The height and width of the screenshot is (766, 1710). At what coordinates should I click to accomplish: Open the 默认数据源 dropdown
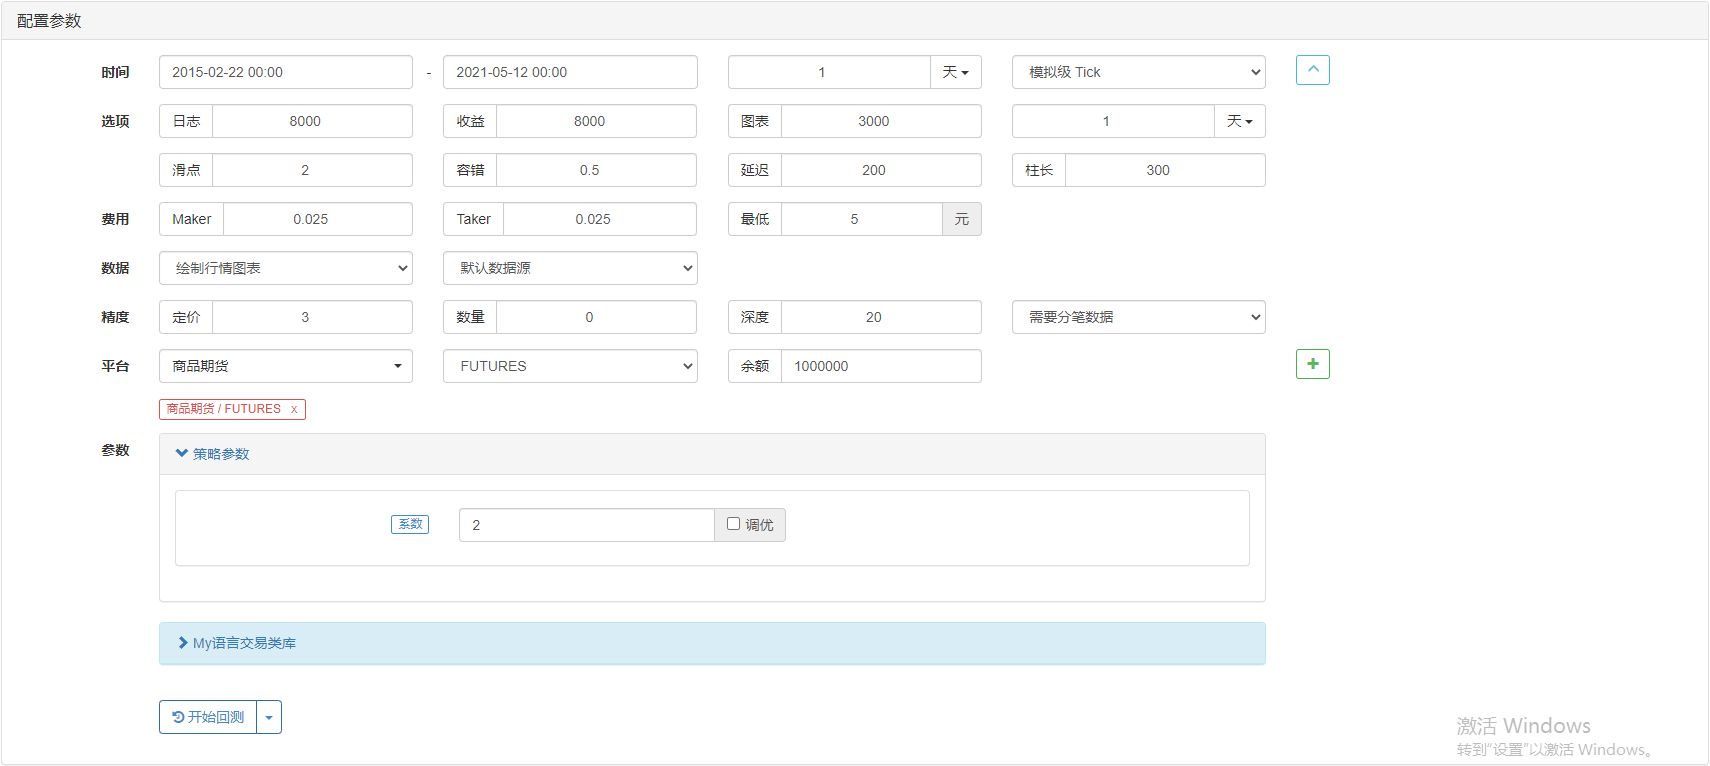pyautogui.click(x=569, y=268)
